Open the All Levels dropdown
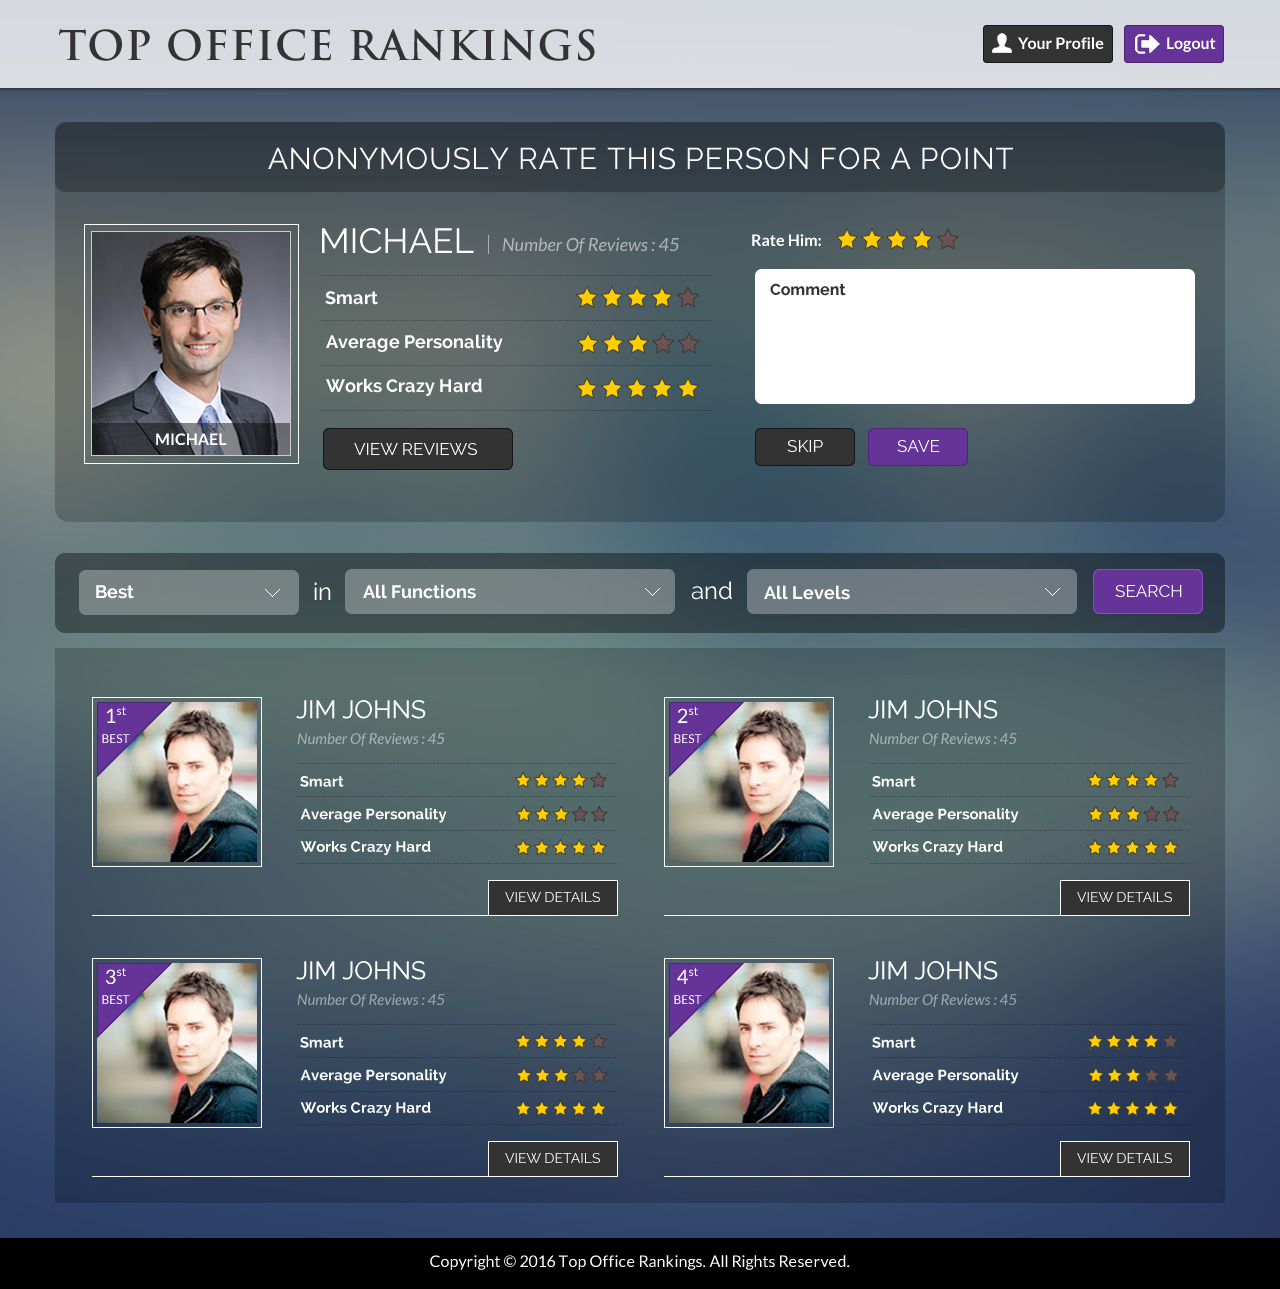 (x=911, y=592)
